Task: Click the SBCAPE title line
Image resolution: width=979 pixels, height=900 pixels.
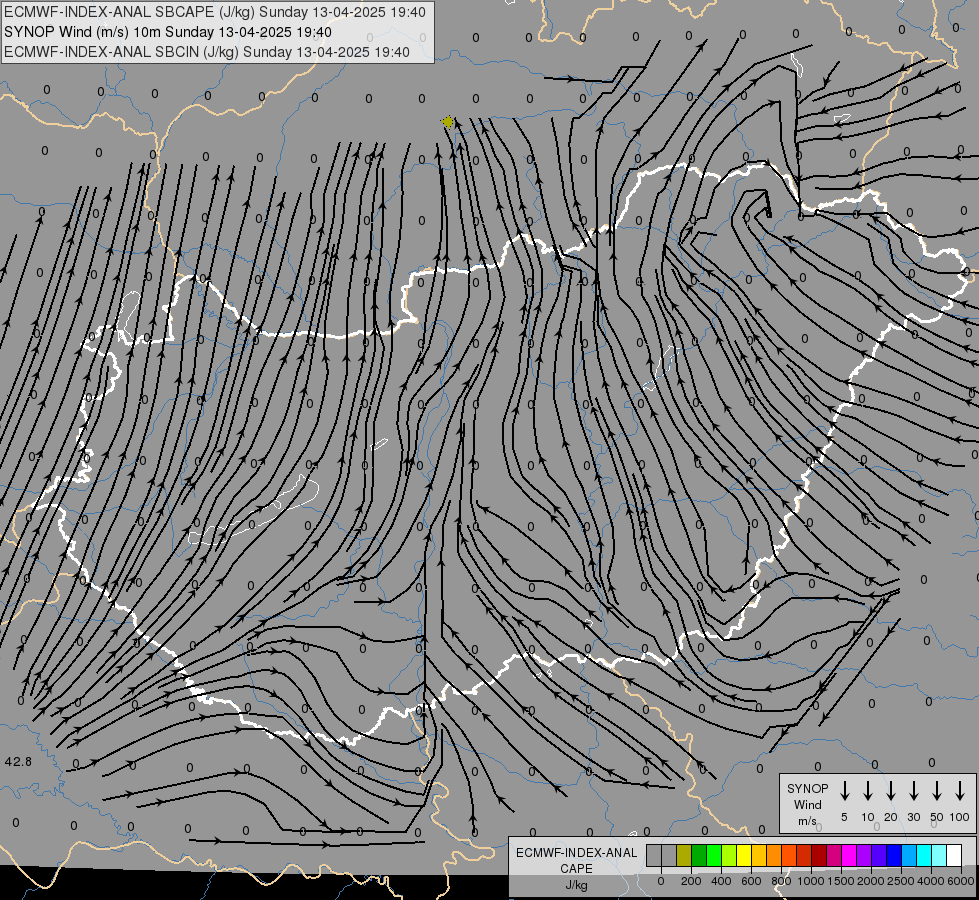Action: click(215, 12)
